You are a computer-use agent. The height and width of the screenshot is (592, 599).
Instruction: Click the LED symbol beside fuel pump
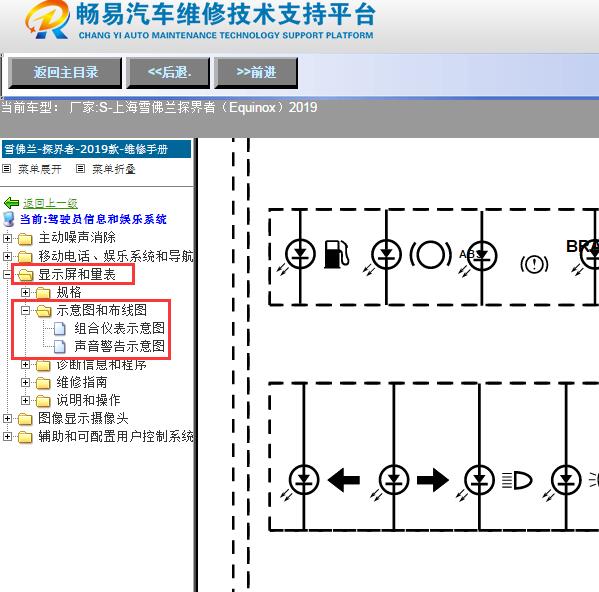(x=300, y=254)
